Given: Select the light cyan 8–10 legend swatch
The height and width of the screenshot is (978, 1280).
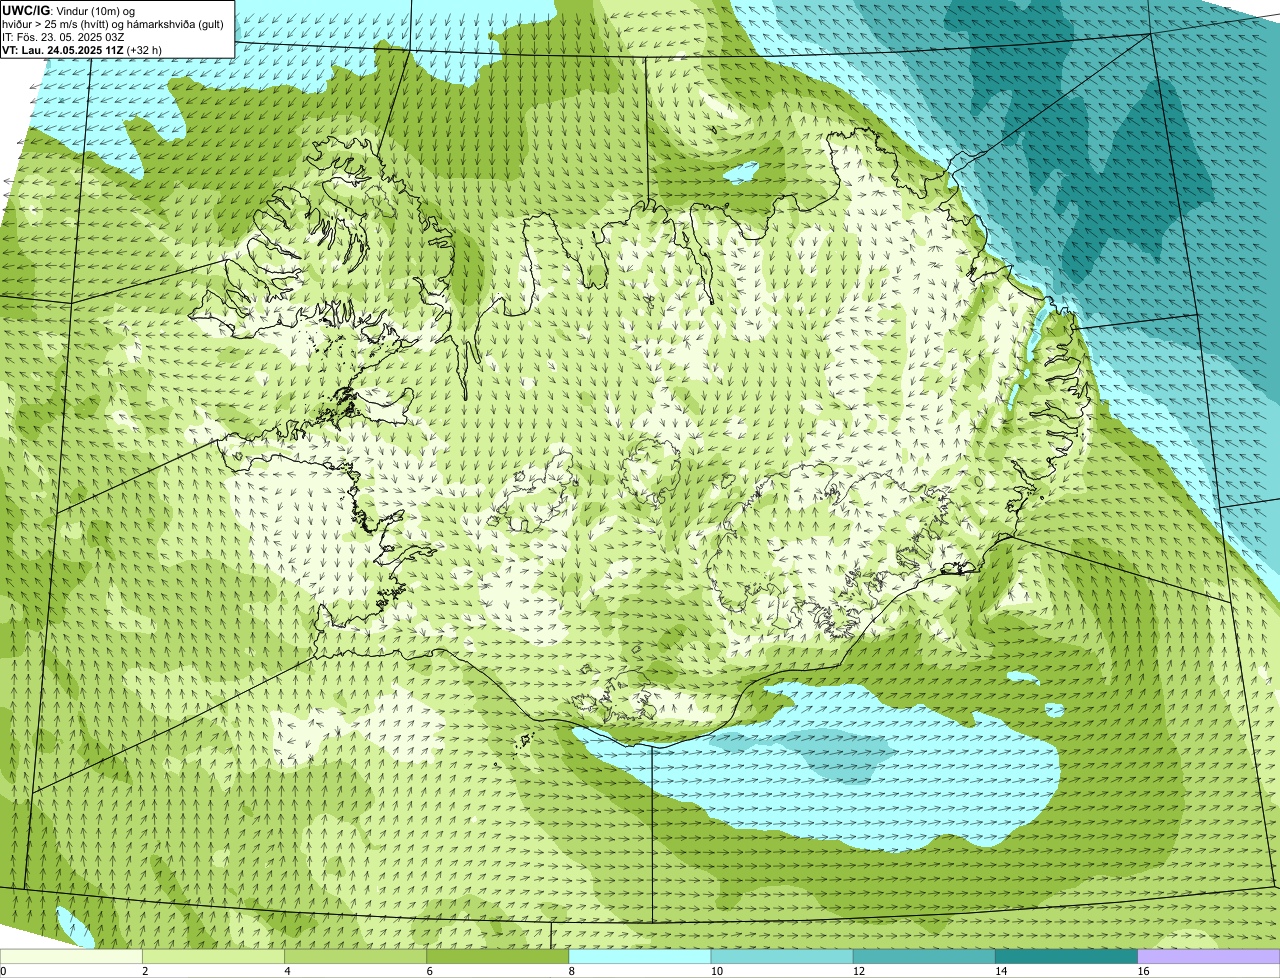Looking at the screenshot, I should (x=640, y=957).
